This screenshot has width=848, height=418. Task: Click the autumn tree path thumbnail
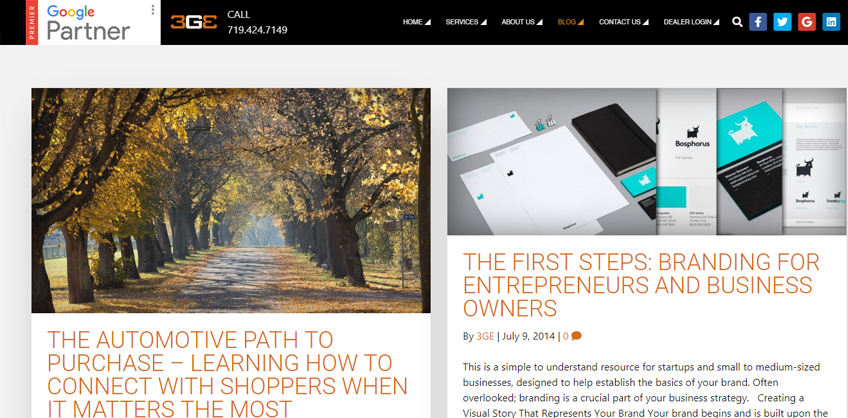point(231,201)
